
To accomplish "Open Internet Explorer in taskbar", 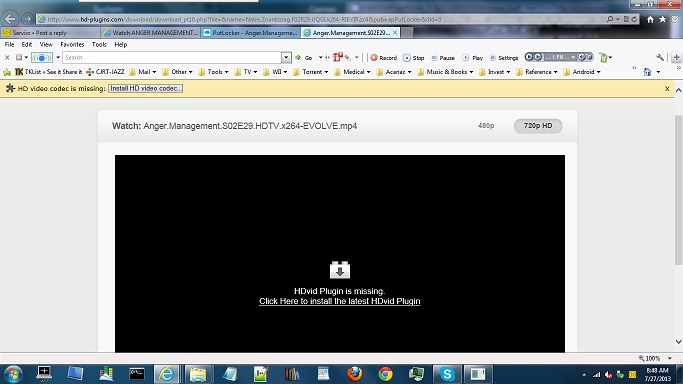I will point(166,374).
